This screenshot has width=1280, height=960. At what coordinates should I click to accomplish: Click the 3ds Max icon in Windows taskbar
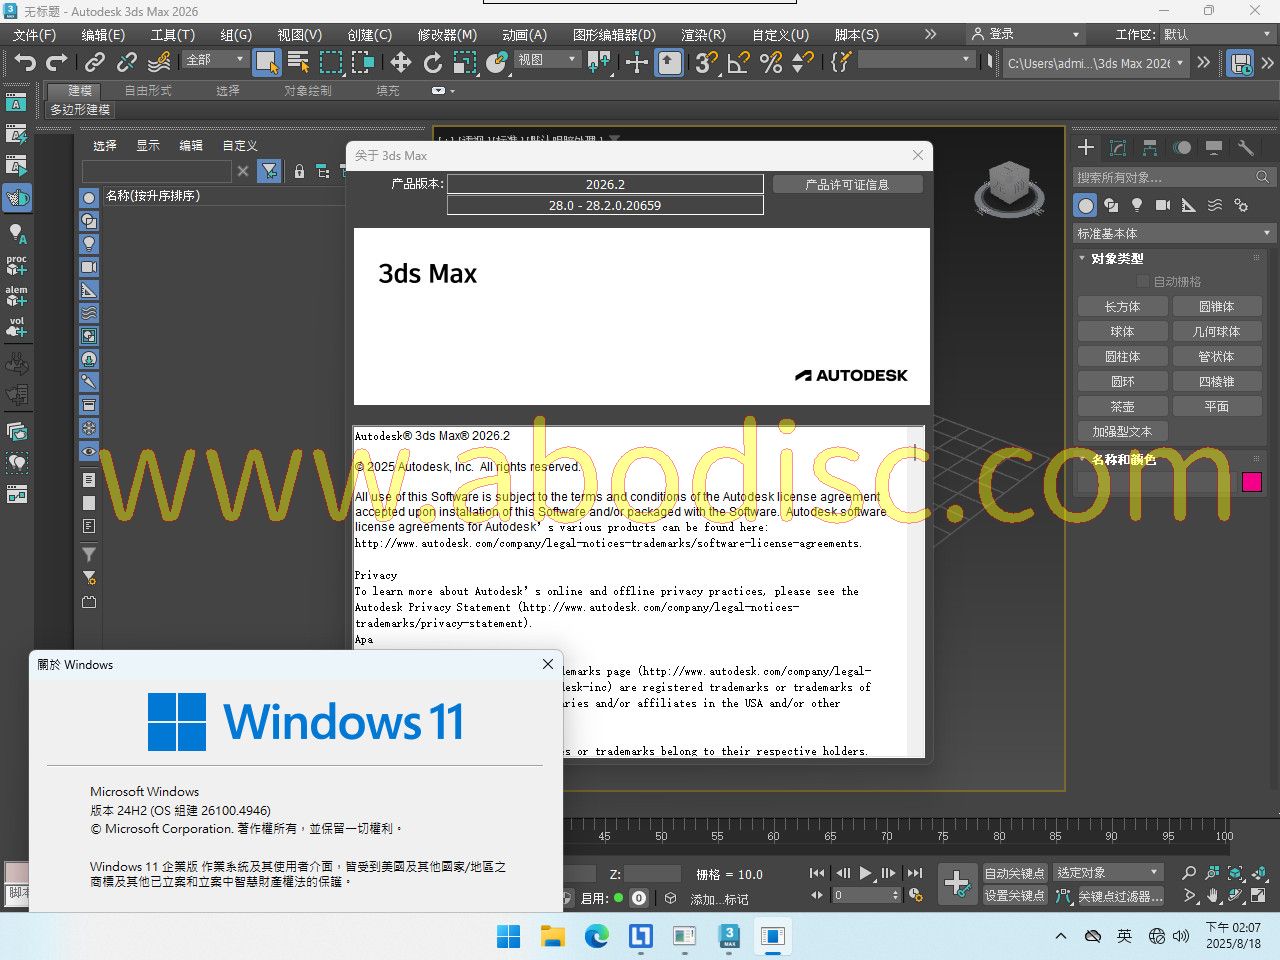coord(729,936)
